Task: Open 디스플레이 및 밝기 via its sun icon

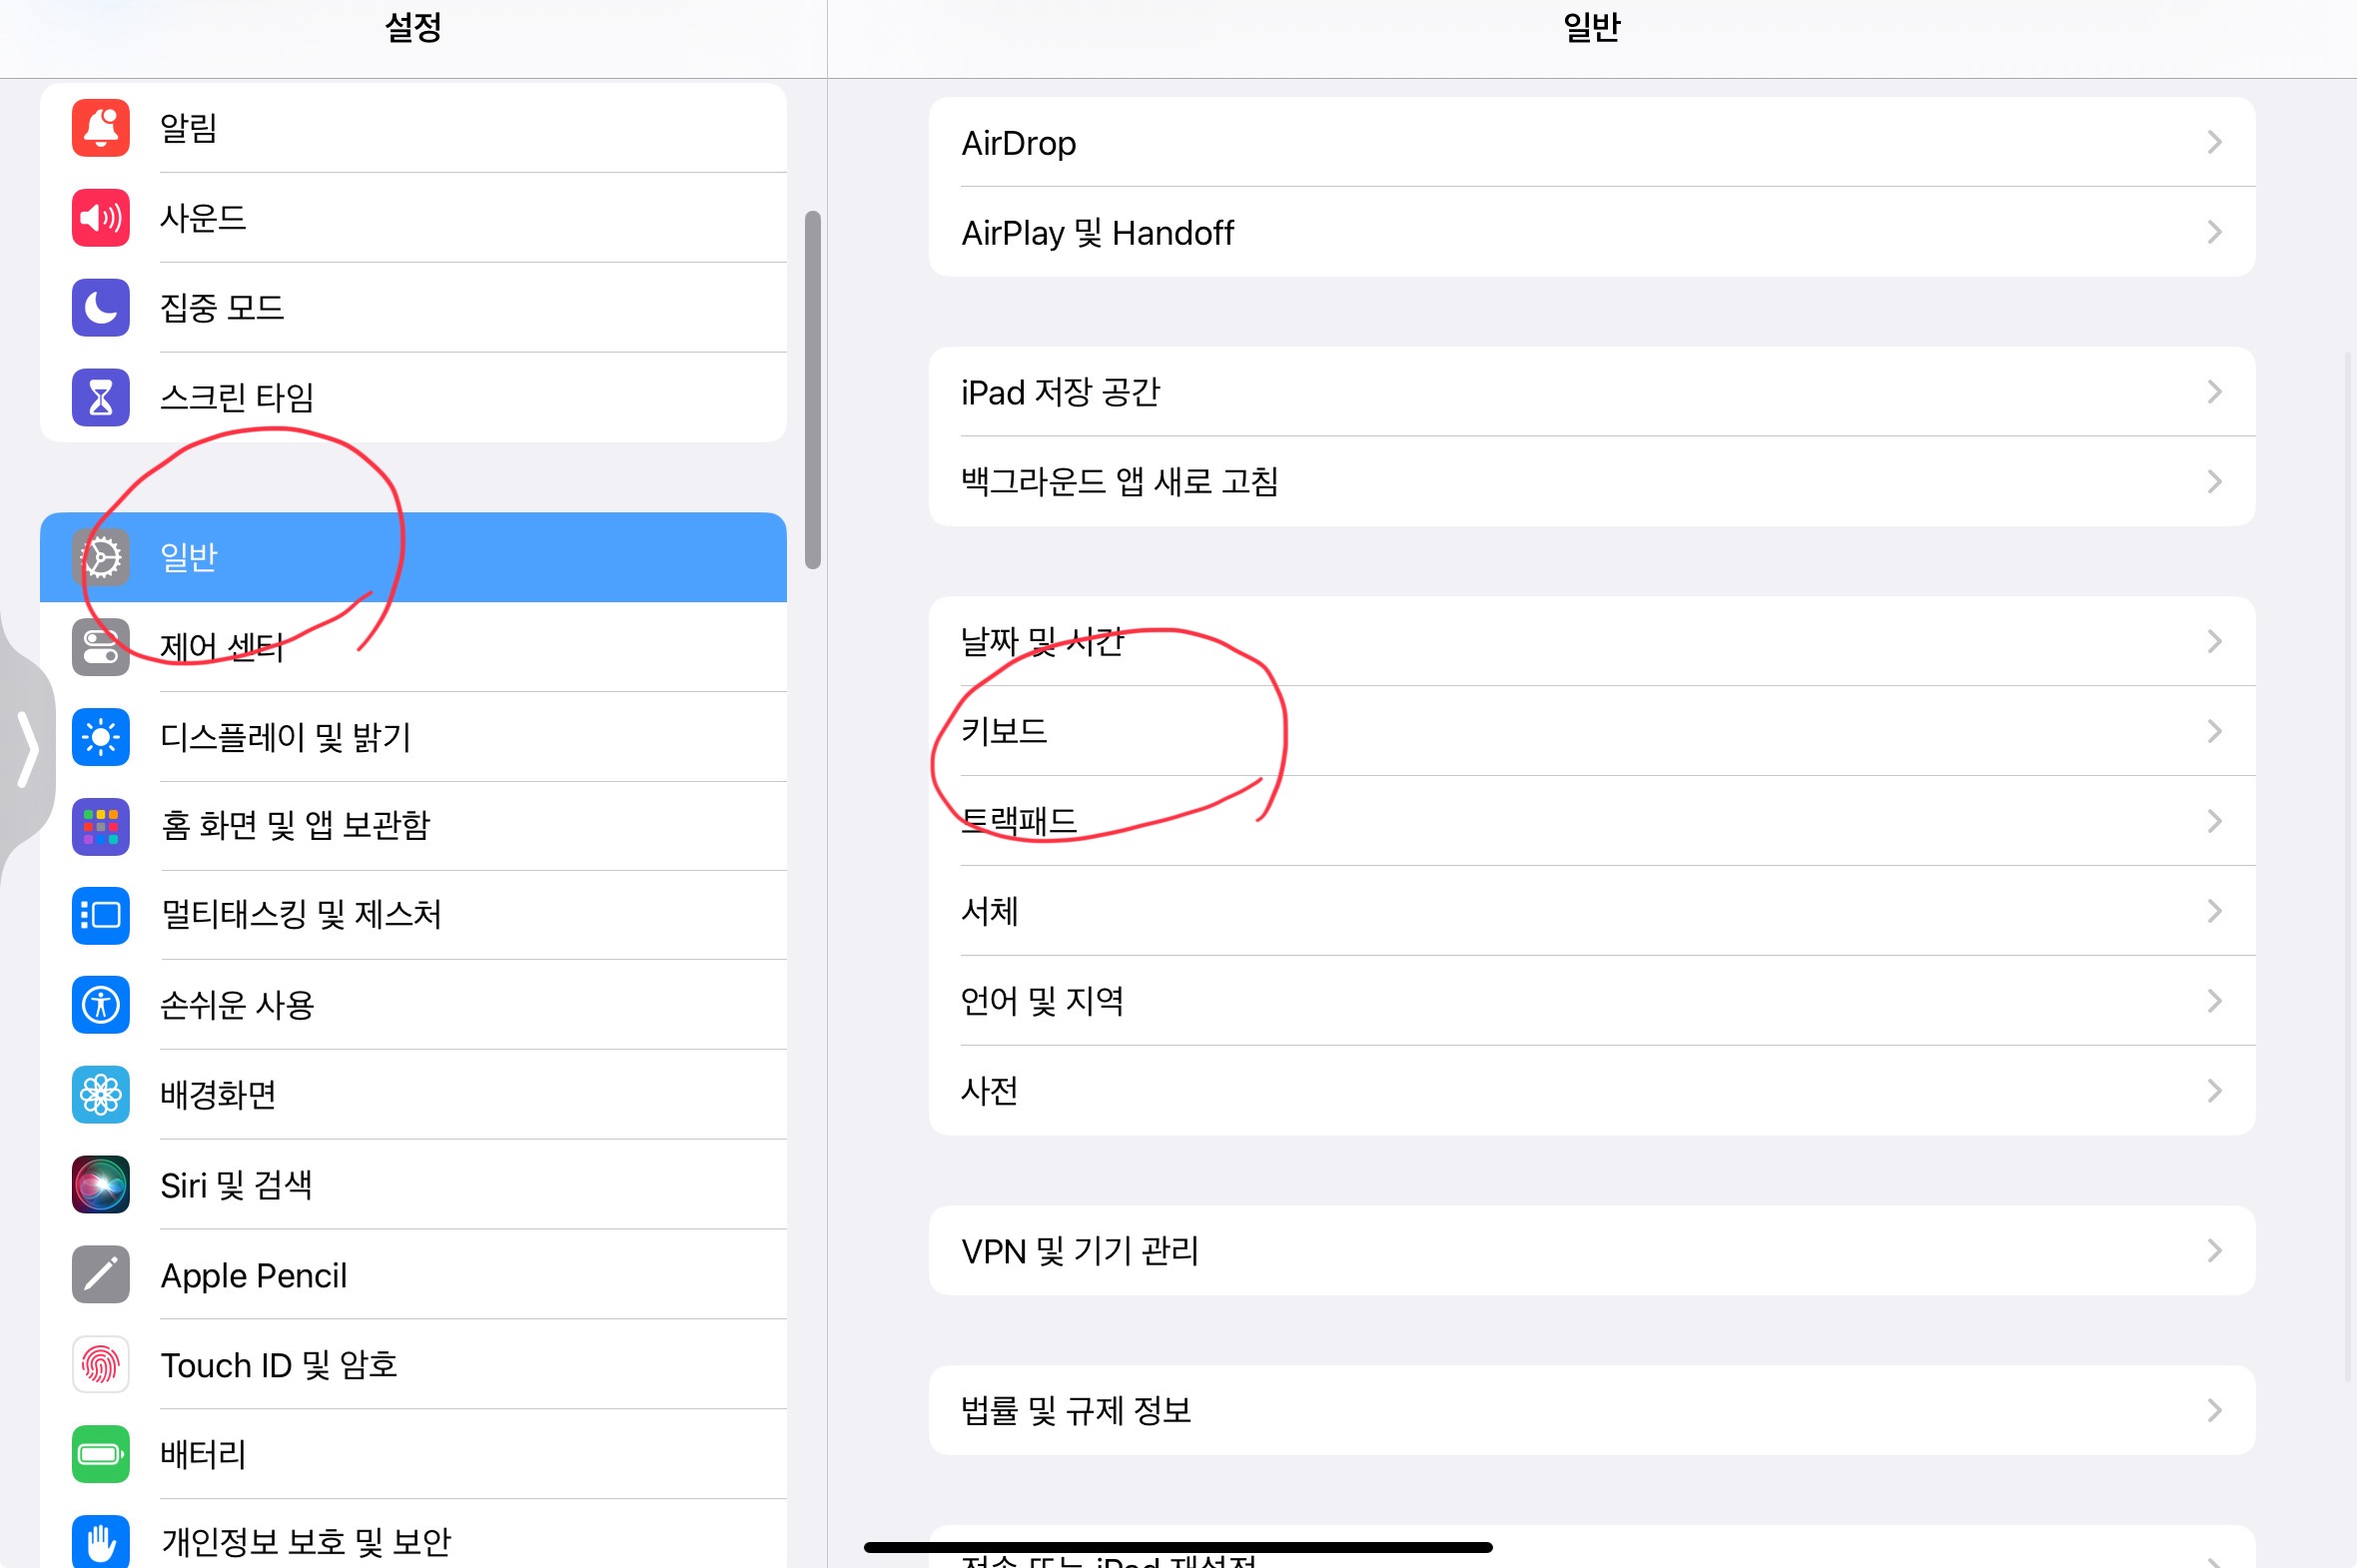Action: click(101, 738)
